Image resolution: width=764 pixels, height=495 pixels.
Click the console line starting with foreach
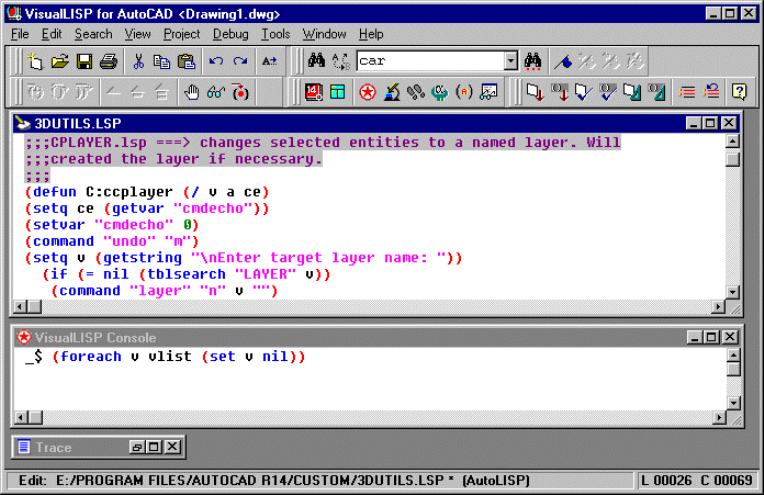tap(165, 357)
